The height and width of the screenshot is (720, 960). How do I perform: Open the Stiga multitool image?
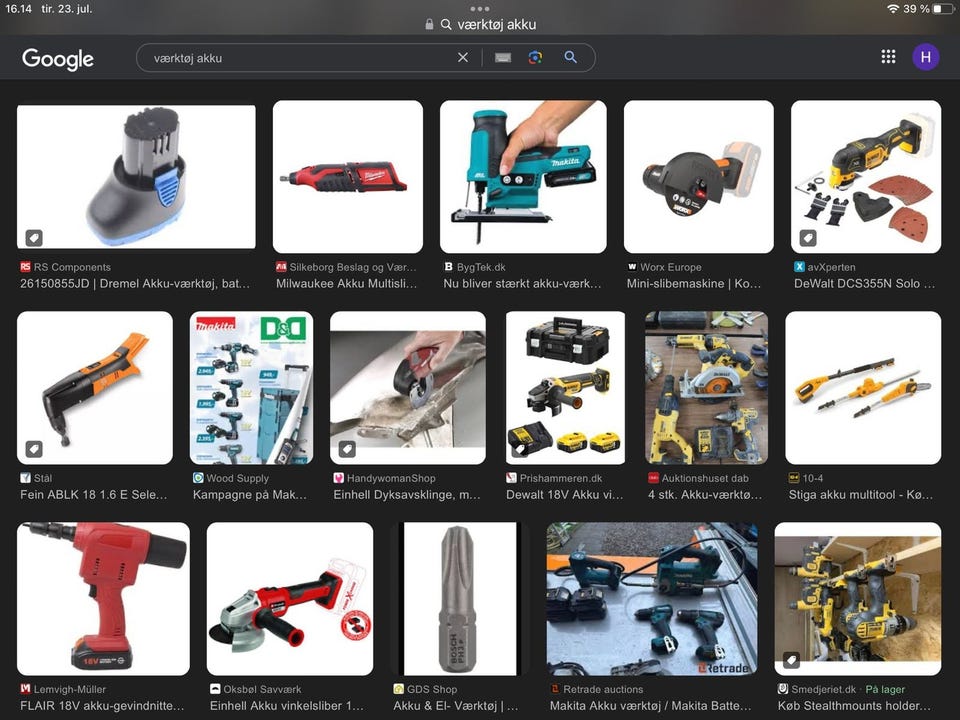point(863,388)
